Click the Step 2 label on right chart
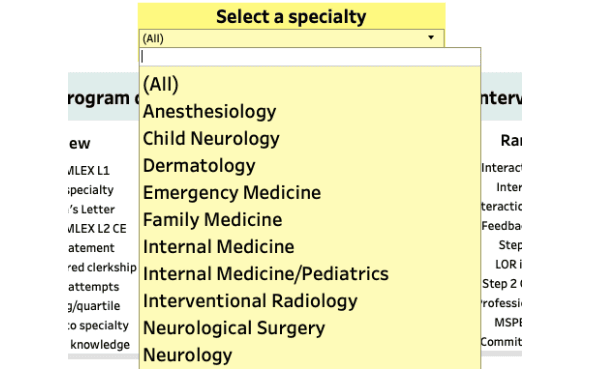Image resolution: width=609 pixels, height=372 pixels. pos(502,283)
